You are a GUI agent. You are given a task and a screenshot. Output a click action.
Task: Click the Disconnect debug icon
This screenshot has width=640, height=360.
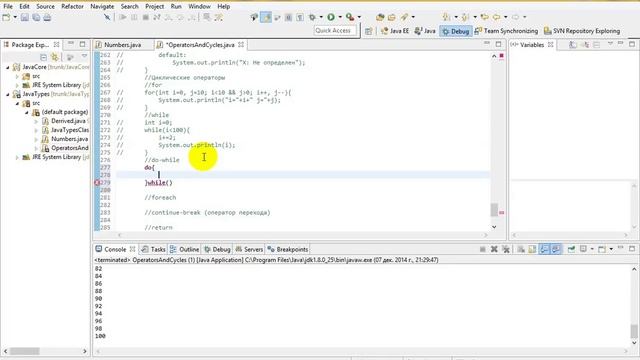coord(157,17)
